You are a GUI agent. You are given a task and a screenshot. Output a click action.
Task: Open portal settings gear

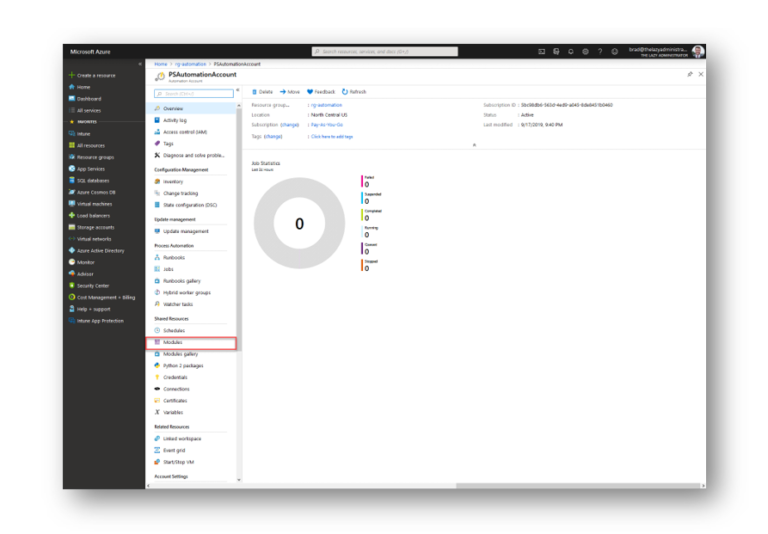coord(585,51)
